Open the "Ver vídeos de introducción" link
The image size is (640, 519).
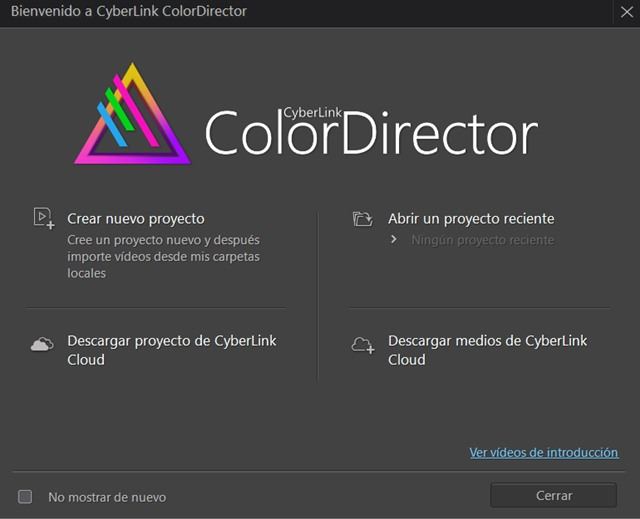(x=544, y=452)
